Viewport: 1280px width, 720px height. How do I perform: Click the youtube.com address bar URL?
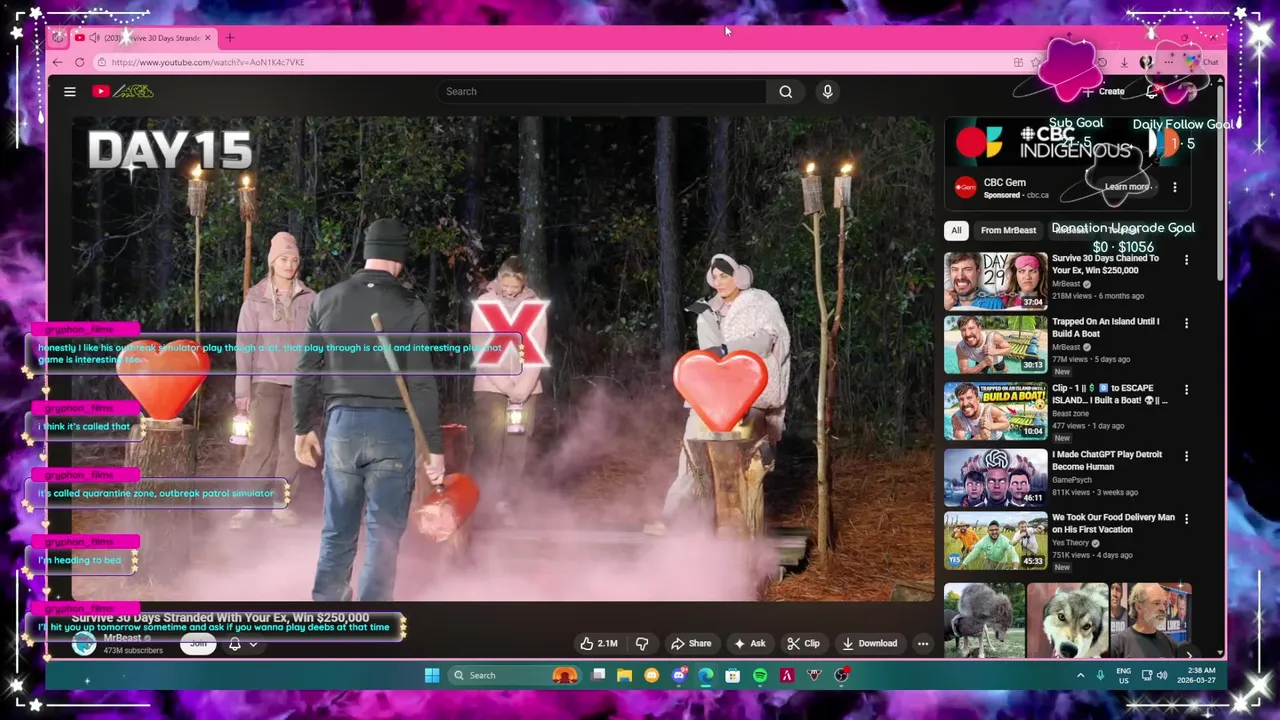pos(208,62)
